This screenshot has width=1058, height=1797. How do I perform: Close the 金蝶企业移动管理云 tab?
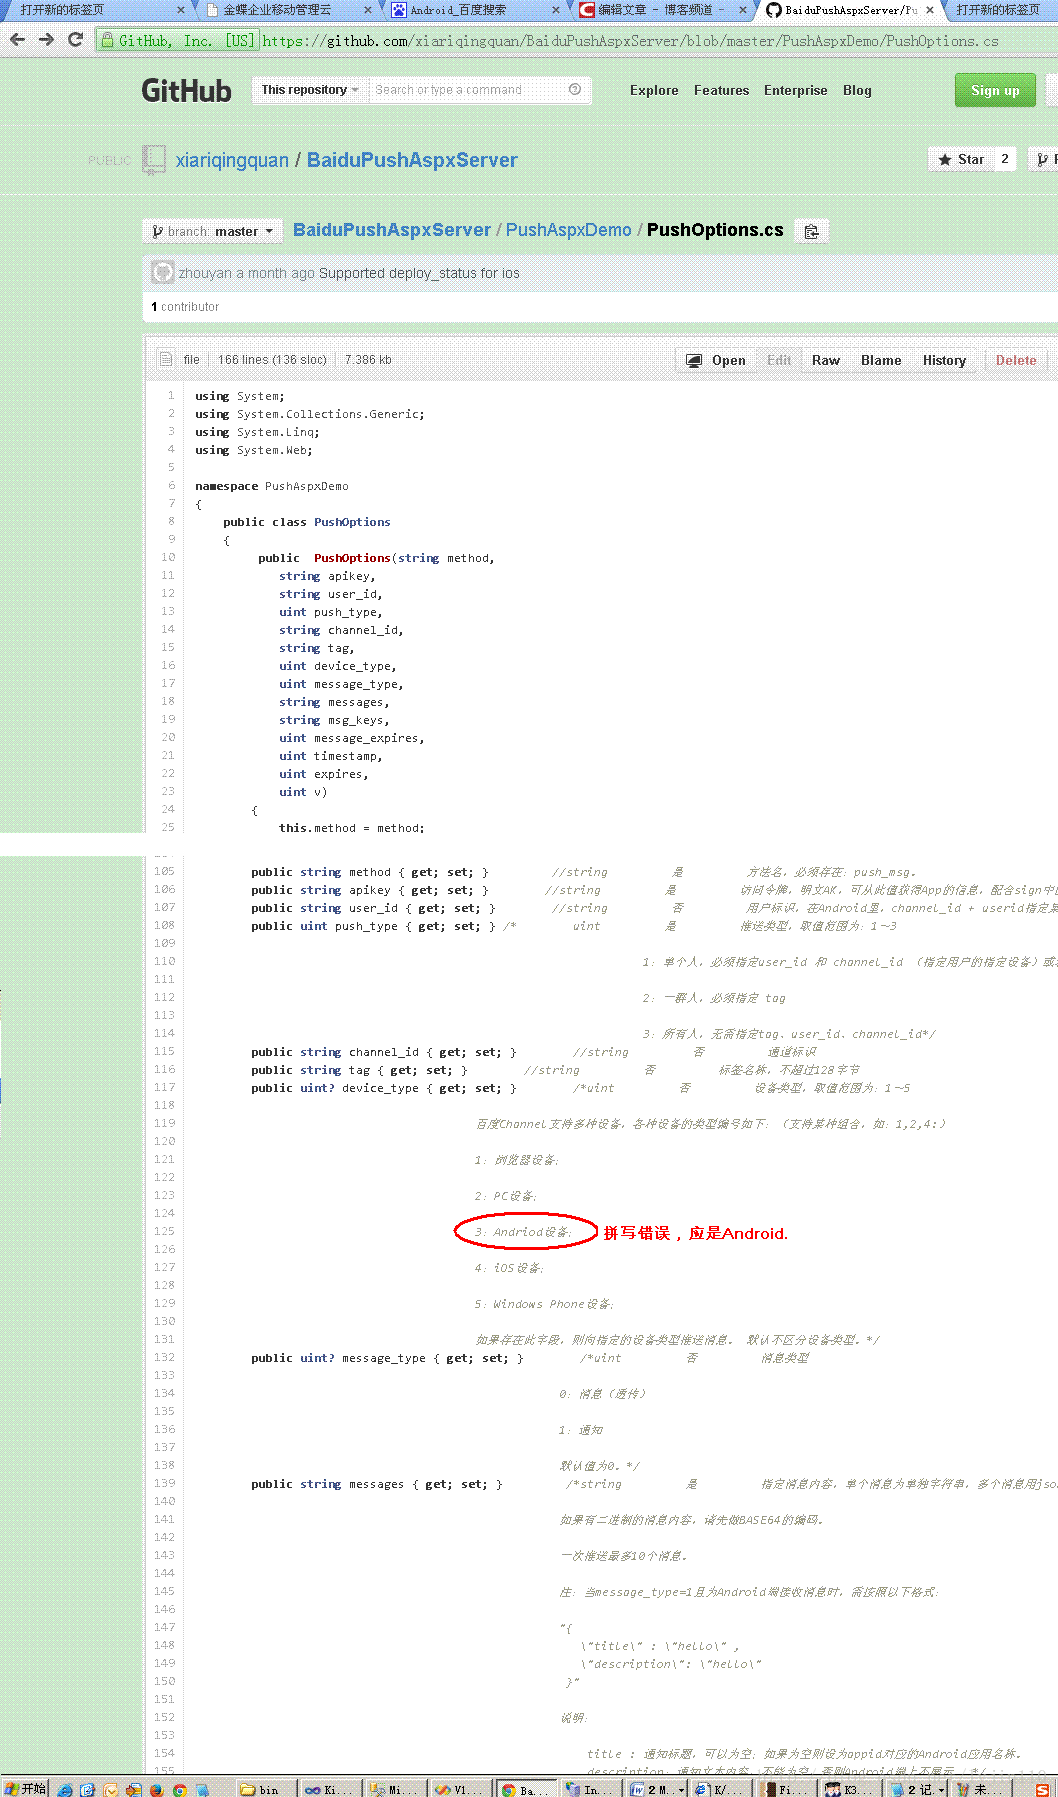tap(368, 10)
